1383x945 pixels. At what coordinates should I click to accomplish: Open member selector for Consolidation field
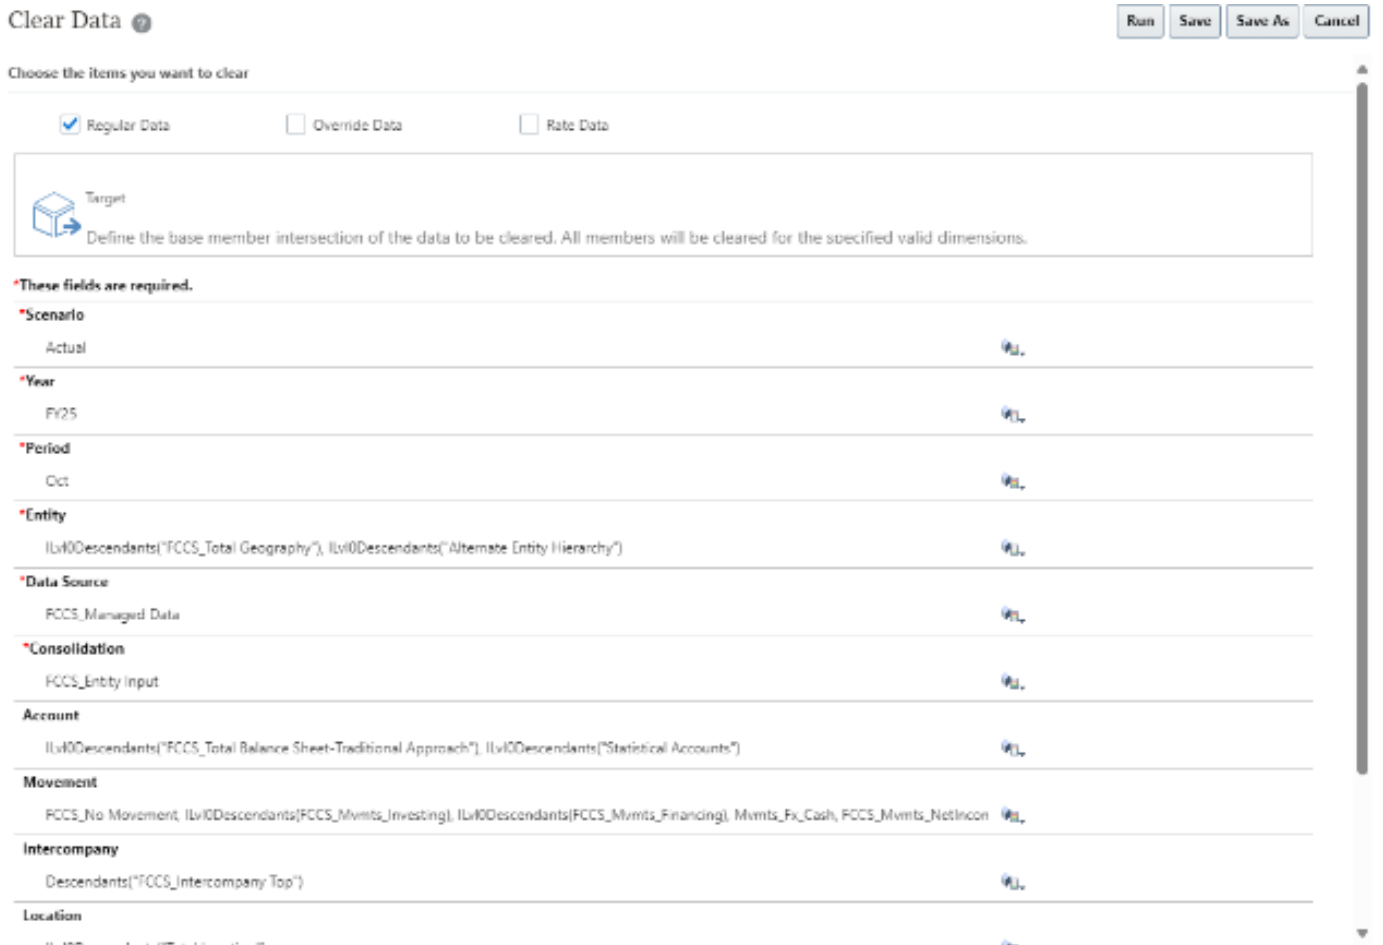(1012, 682)
